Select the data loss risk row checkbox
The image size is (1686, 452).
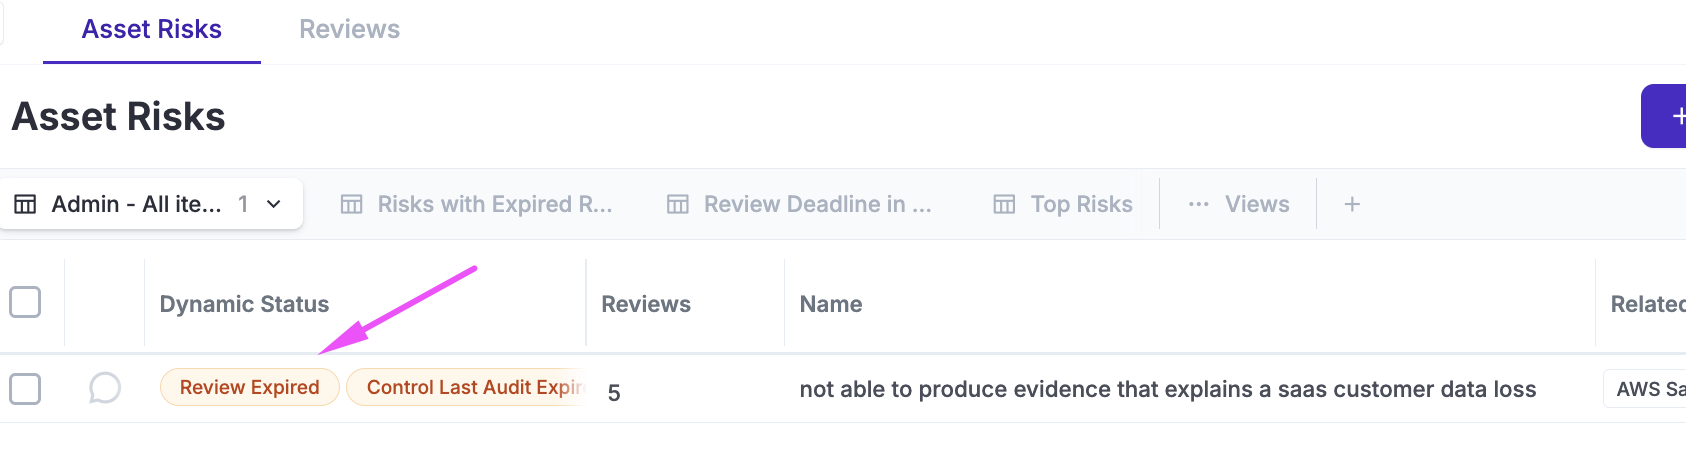click(25, 388)
